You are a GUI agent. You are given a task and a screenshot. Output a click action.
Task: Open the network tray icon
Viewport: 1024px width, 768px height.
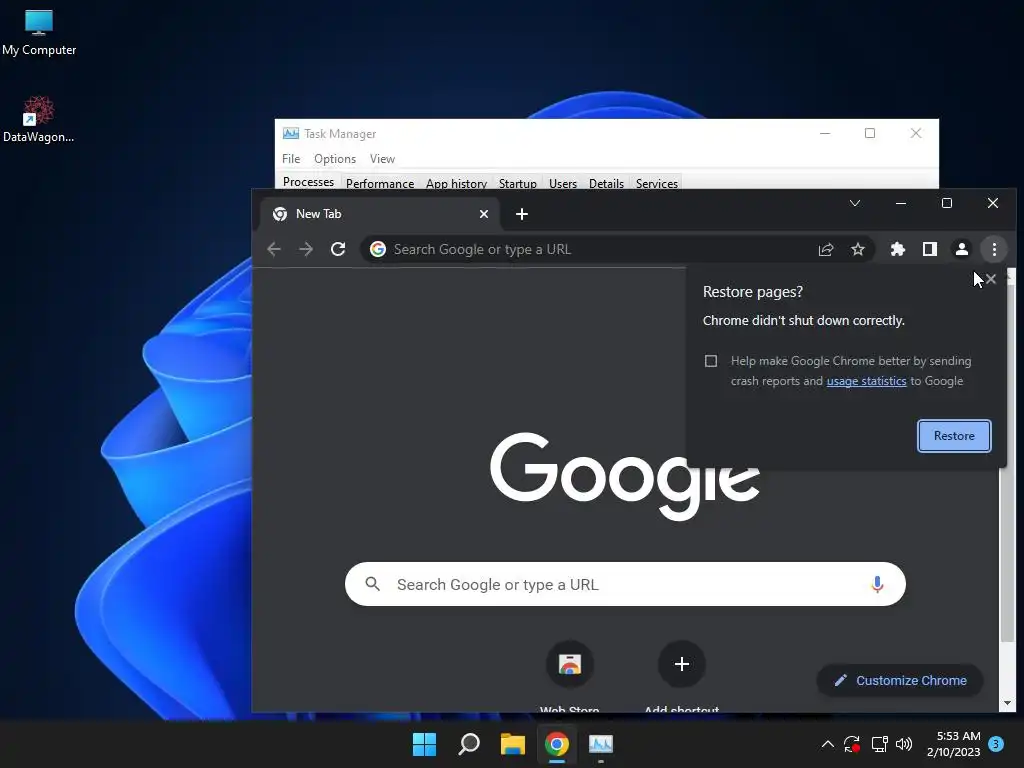(x=879, y=743)
